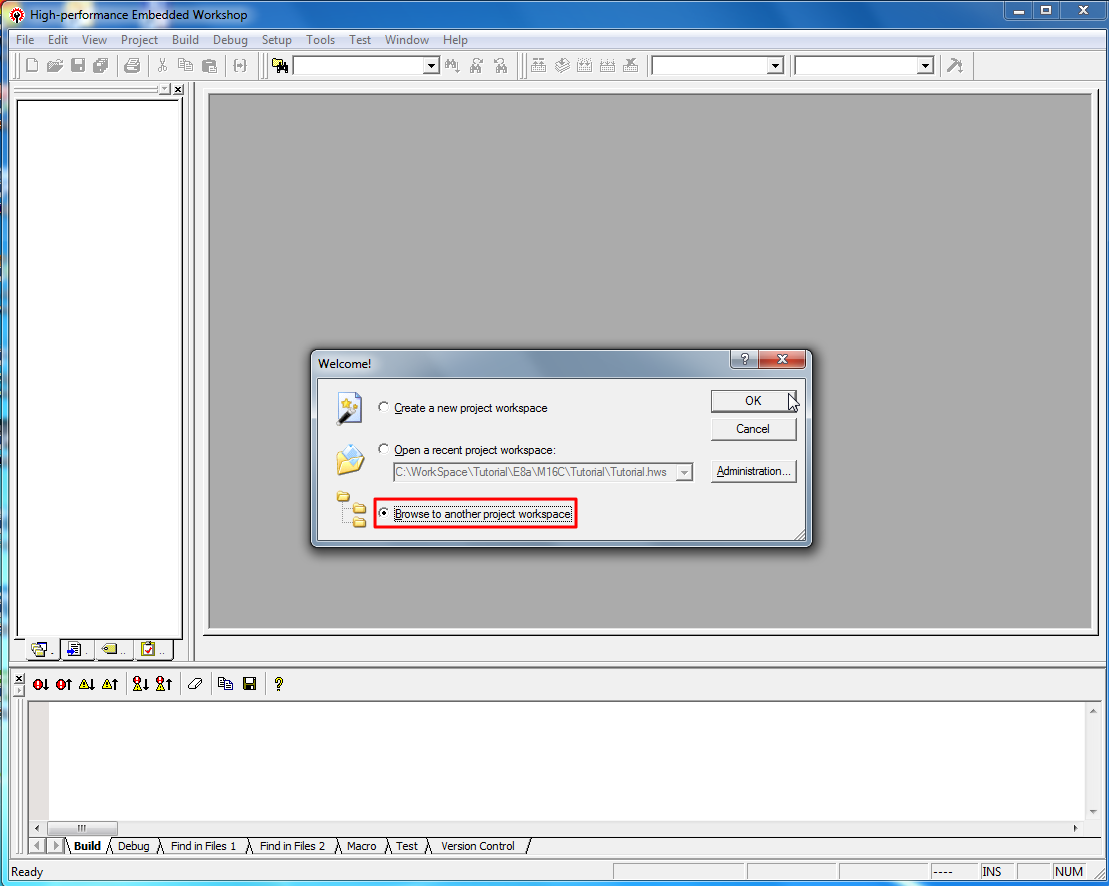Image resolution: width=1109 pixels, height=886 pixels.
Task: Click the Launch Debugger hammer icon
Action: click(955, 66)
